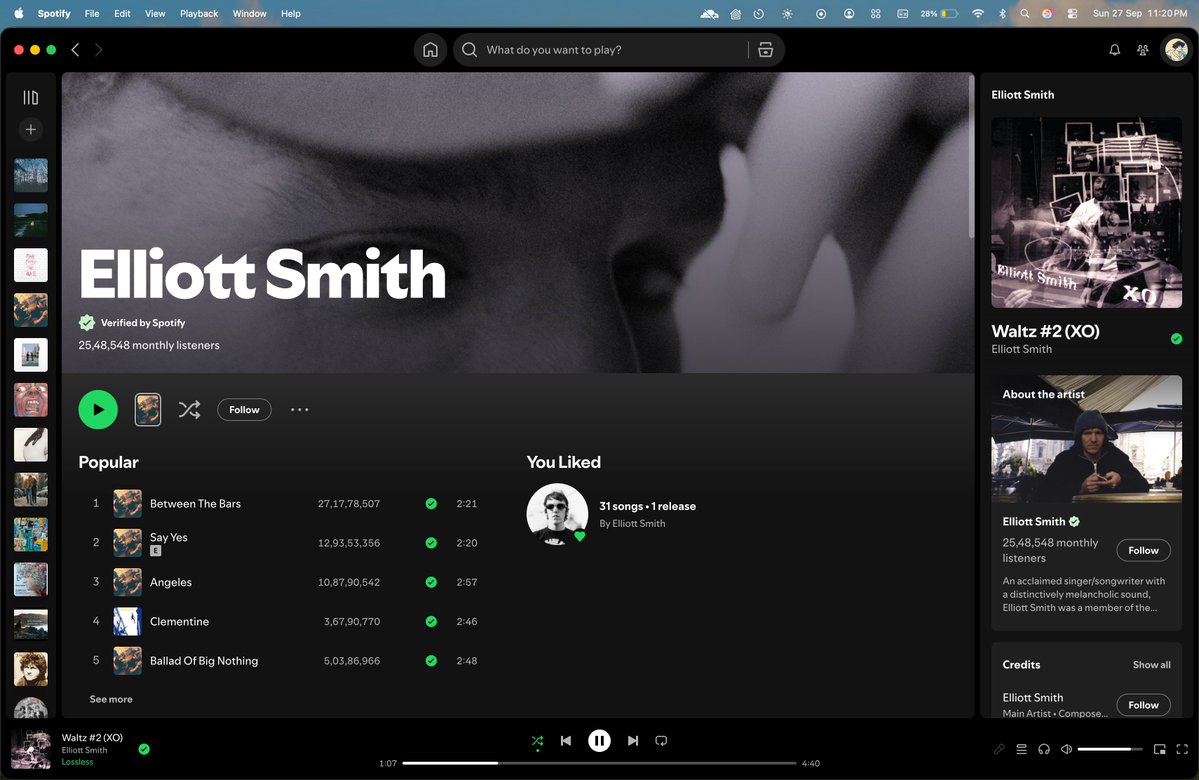Open the File menu
Image resolution: width=1199 pixels, height=780 pixels.
(92, 14)
